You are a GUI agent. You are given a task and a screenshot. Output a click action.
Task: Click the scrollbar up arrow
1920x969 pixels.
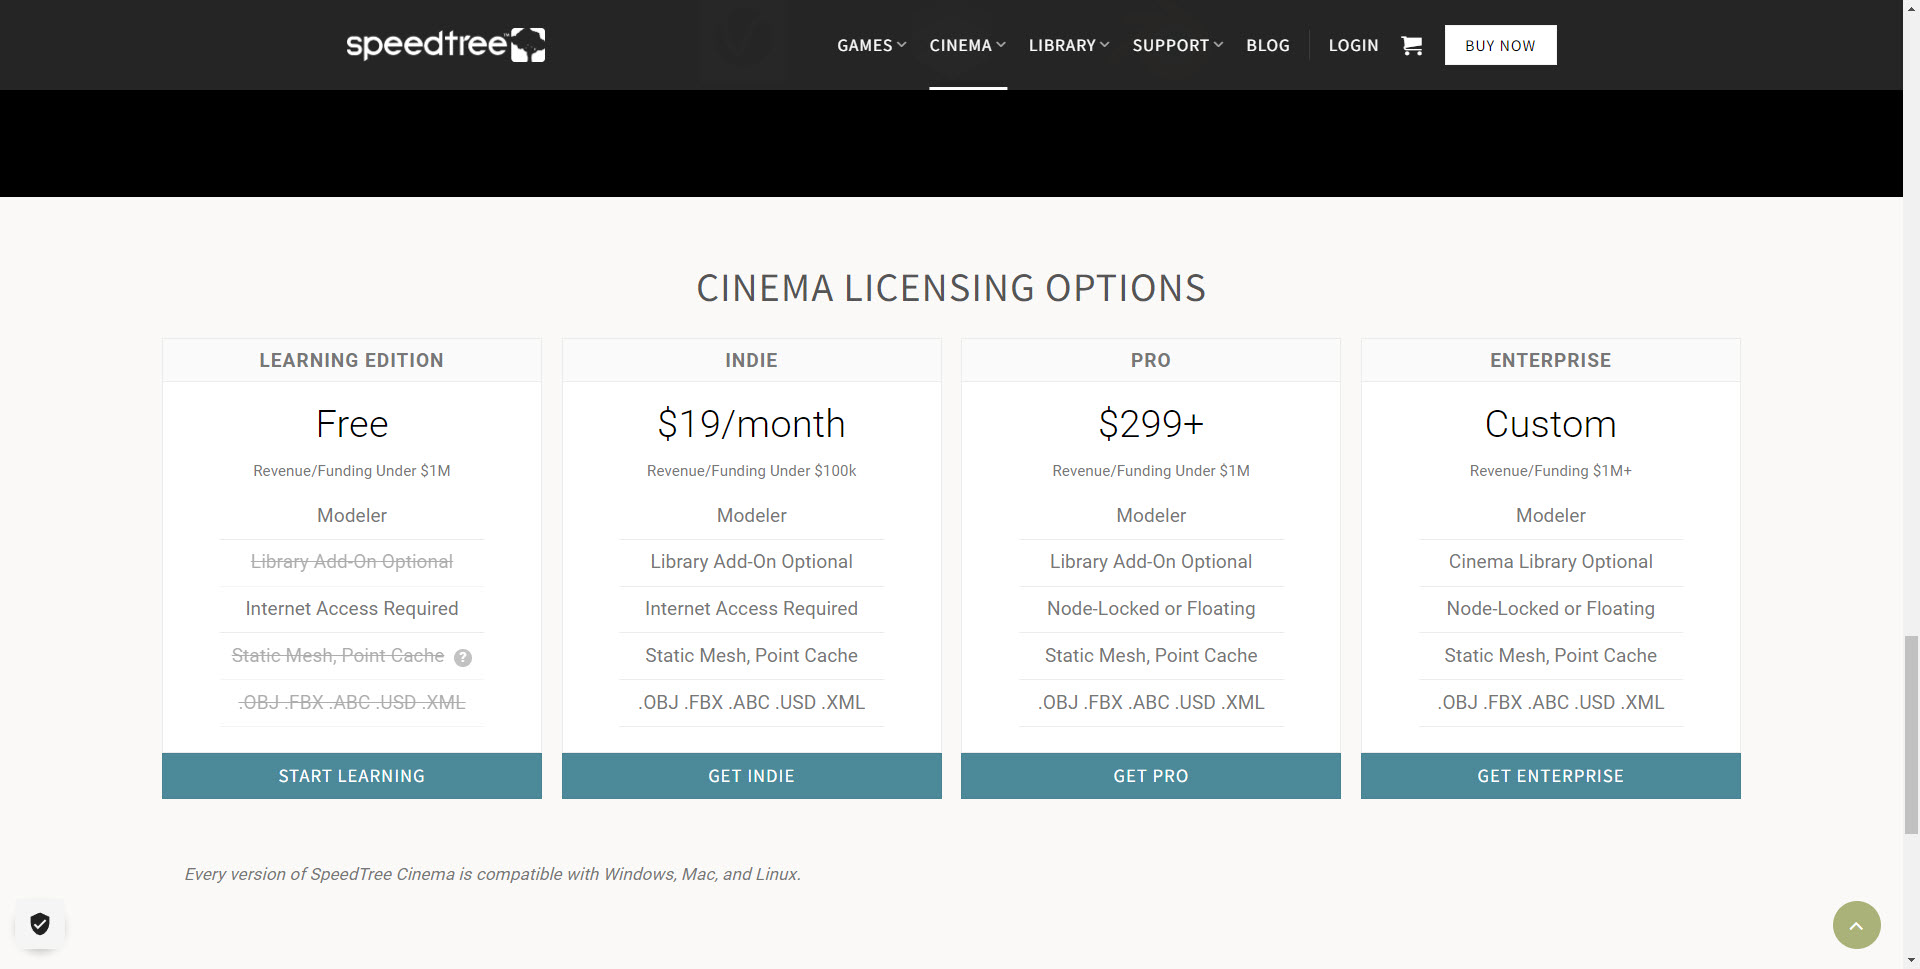tap(1911, 8)
